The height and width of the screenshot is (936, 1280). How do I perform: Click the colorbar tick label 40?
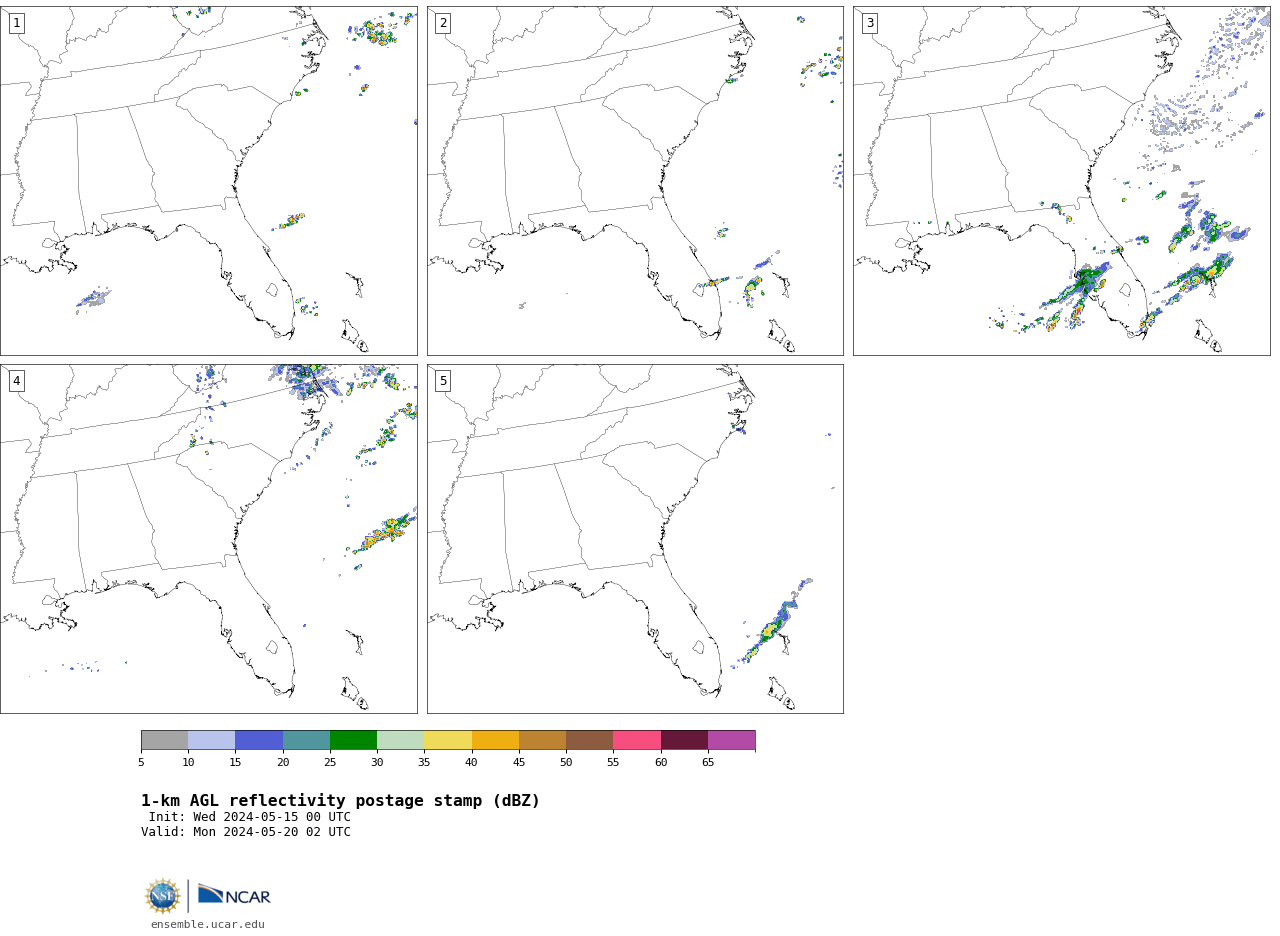point(472,763)
